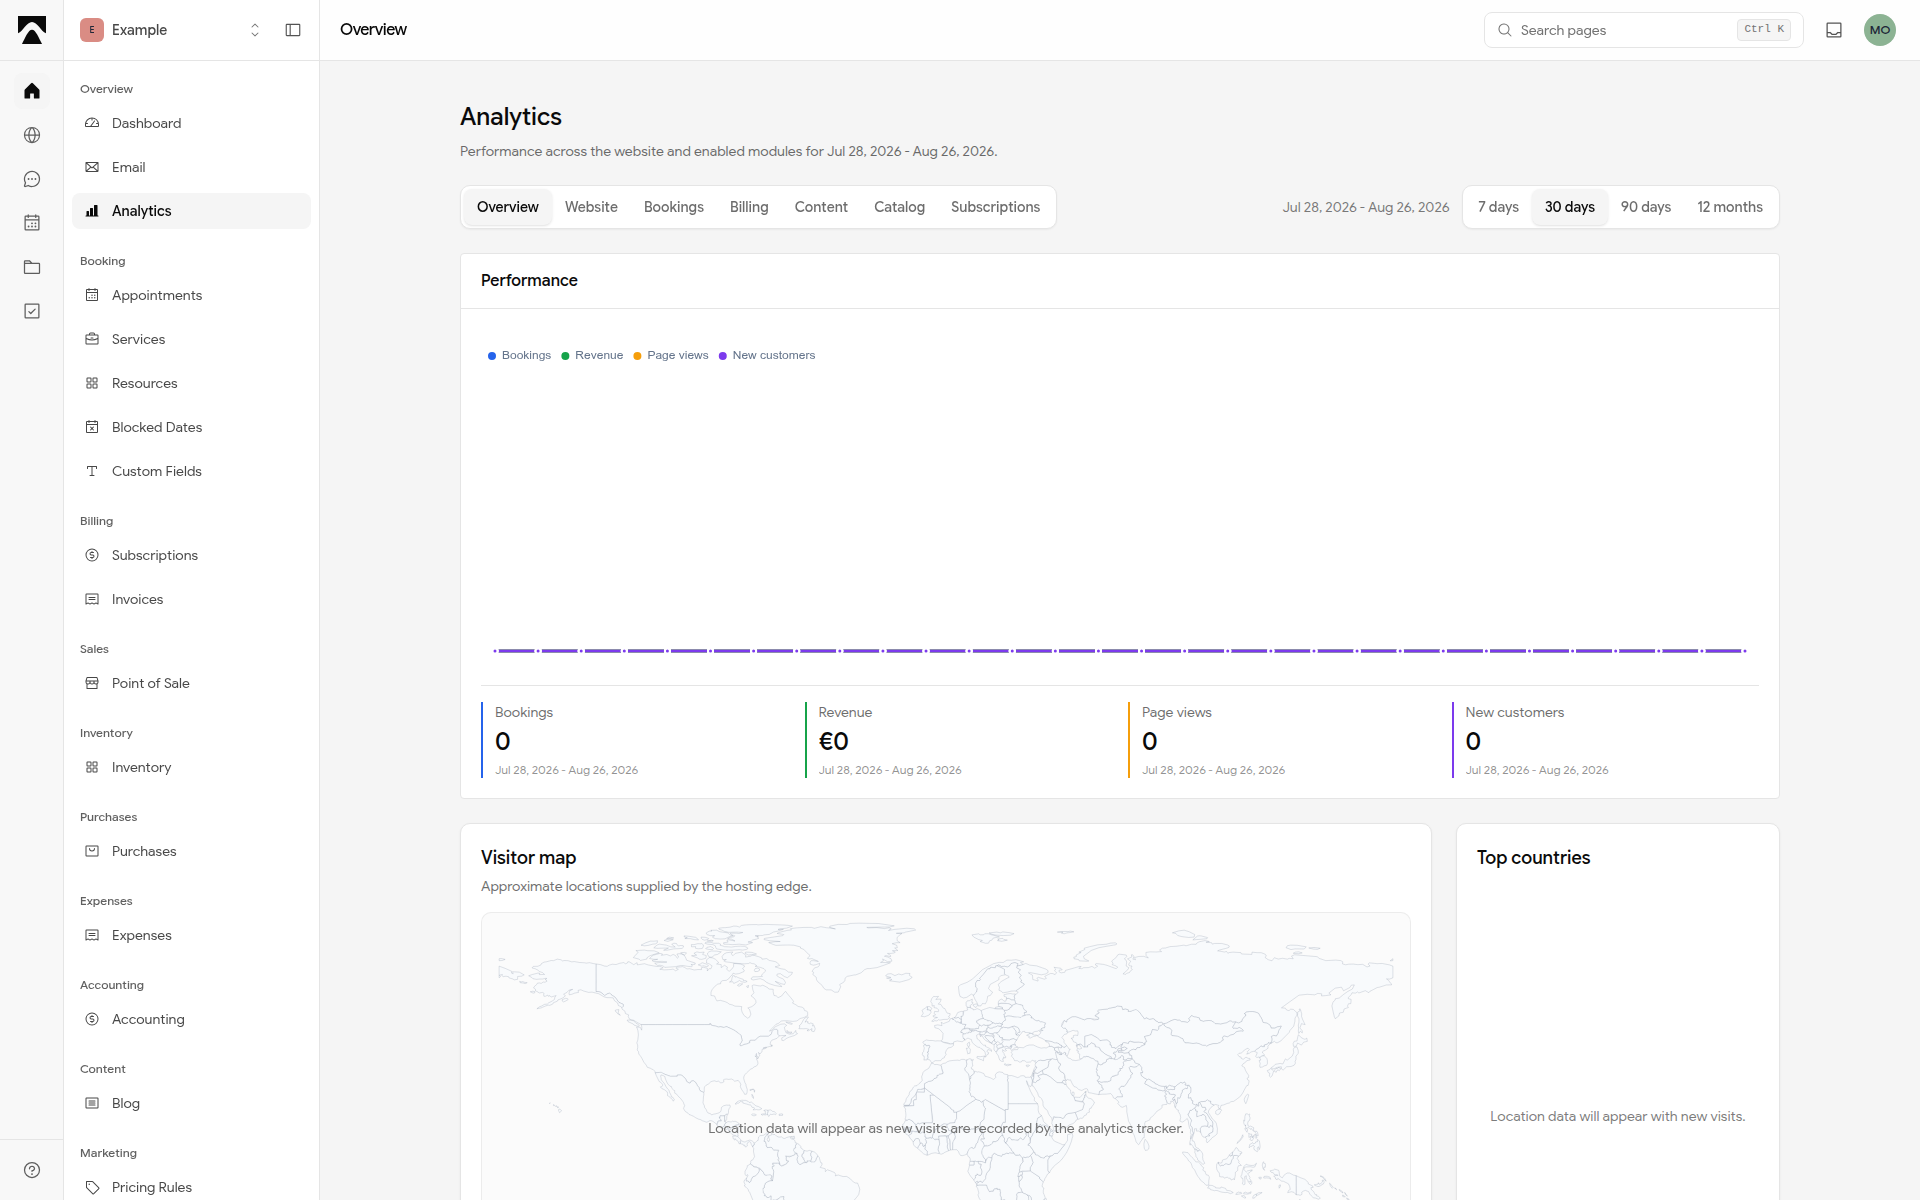
Task: Switch to the Bookings tab
Action: click(674, 207)
